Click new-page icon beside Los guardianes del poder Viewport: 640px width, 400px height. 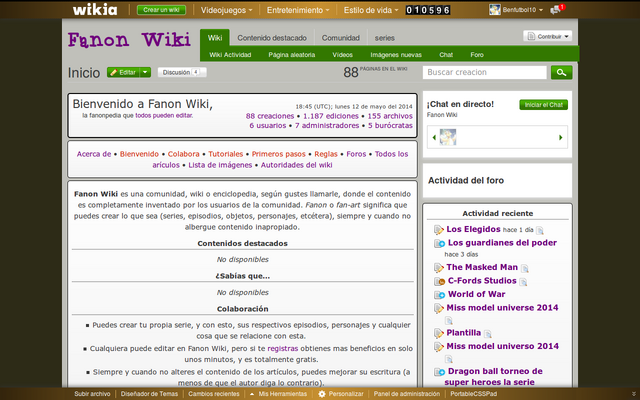(x=439, y=244)
